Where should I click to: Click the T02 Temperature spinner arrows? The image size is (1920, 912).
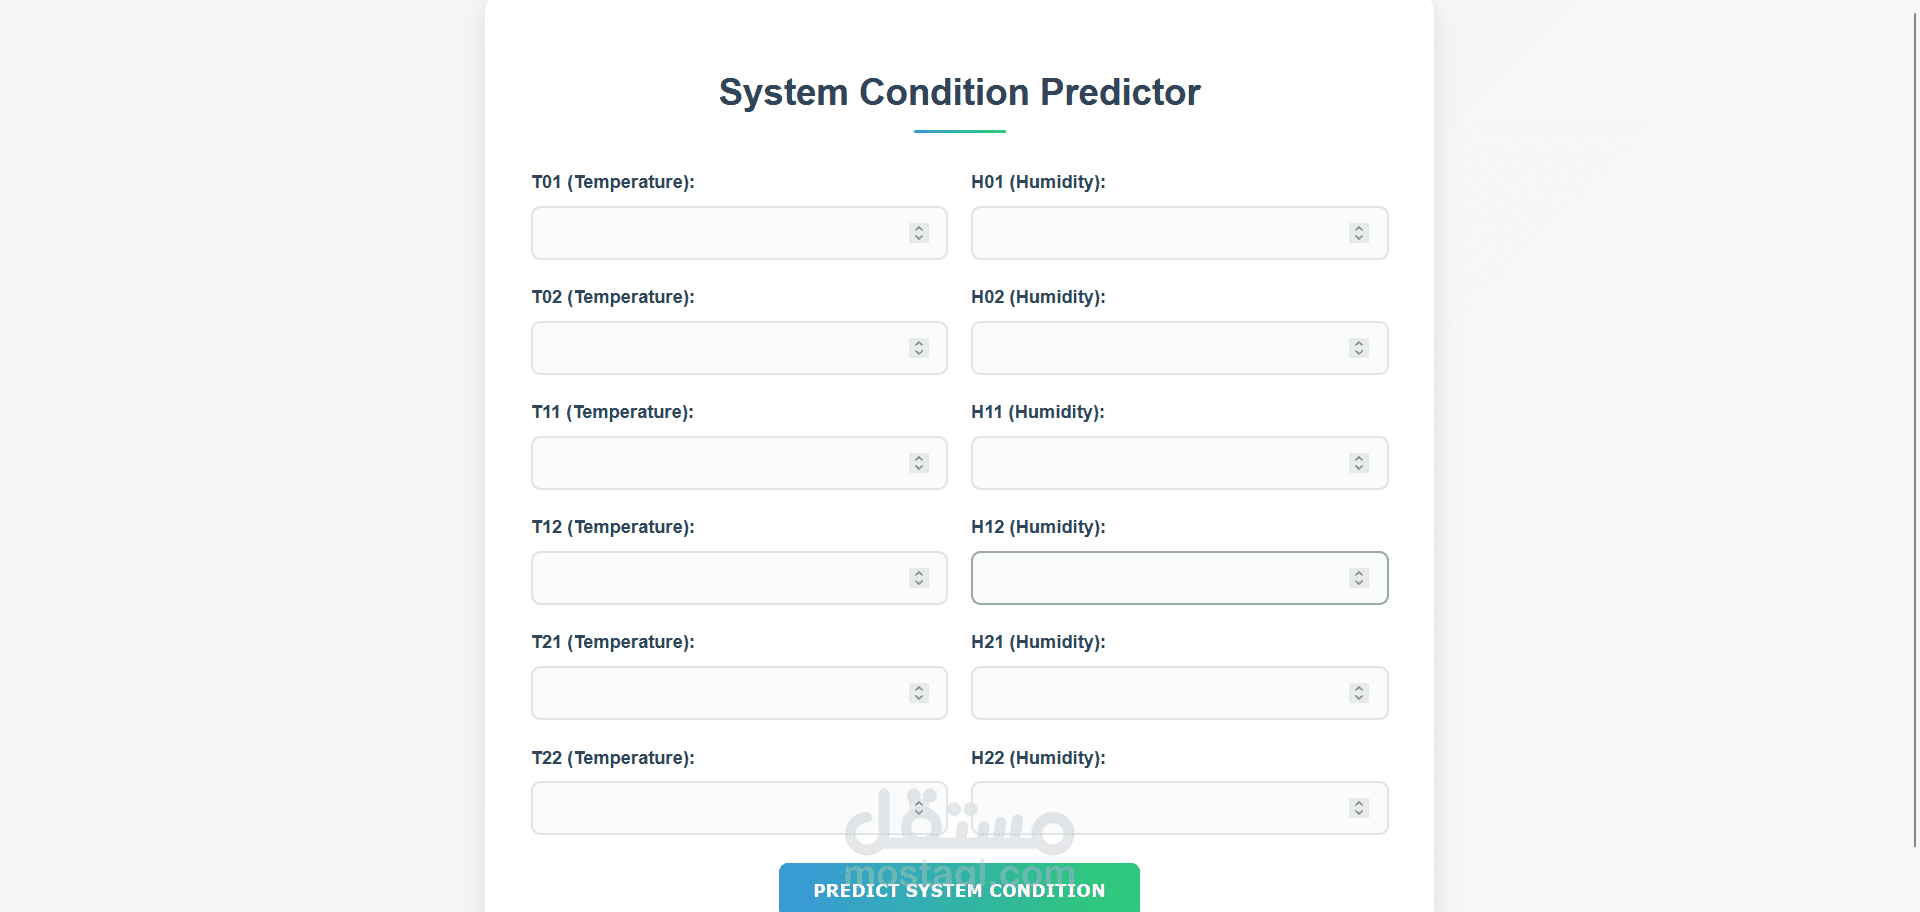click(x=919, y=348)
